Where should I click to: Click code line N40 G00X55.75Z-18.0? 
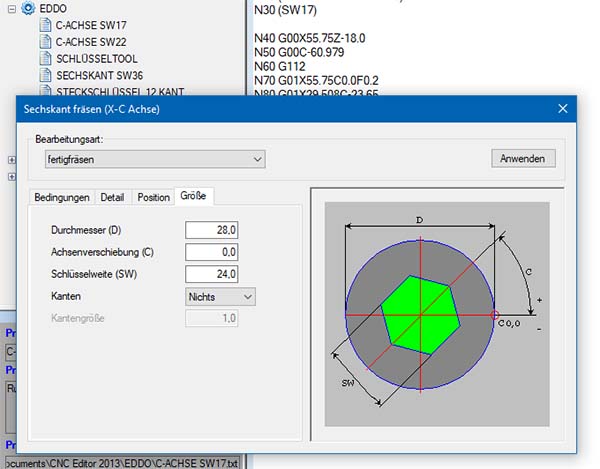click(310, 38)
